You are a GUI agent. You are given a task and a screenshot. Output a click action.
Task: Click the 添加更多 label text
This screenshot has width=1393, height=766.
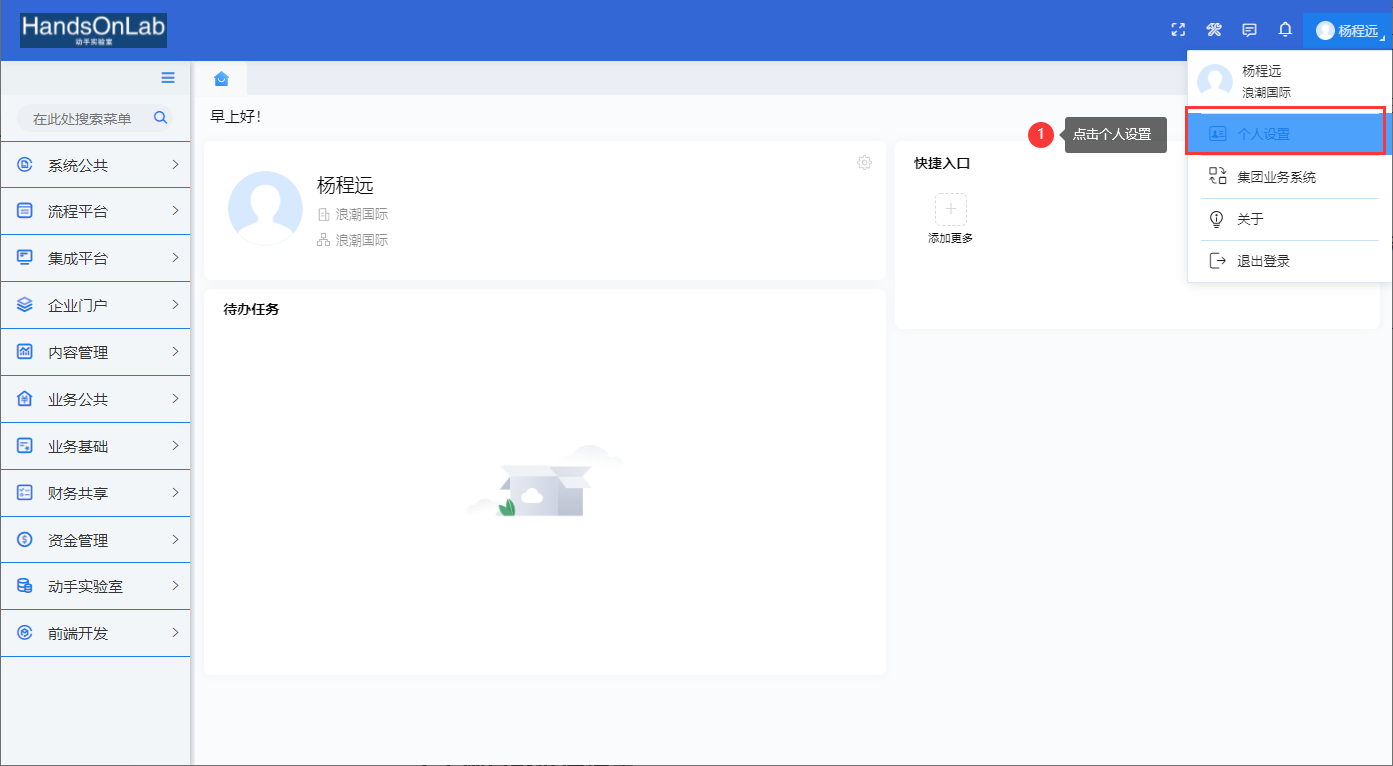950,238
